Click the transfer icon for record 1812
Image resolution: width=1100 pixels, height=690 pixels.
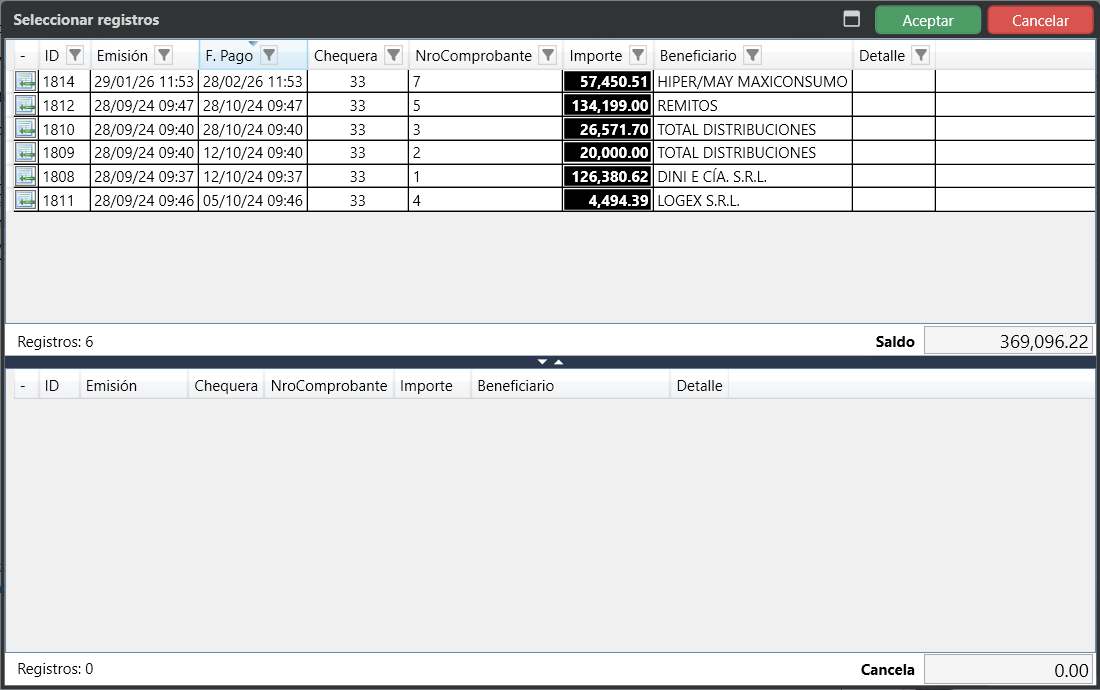(25, 105)
